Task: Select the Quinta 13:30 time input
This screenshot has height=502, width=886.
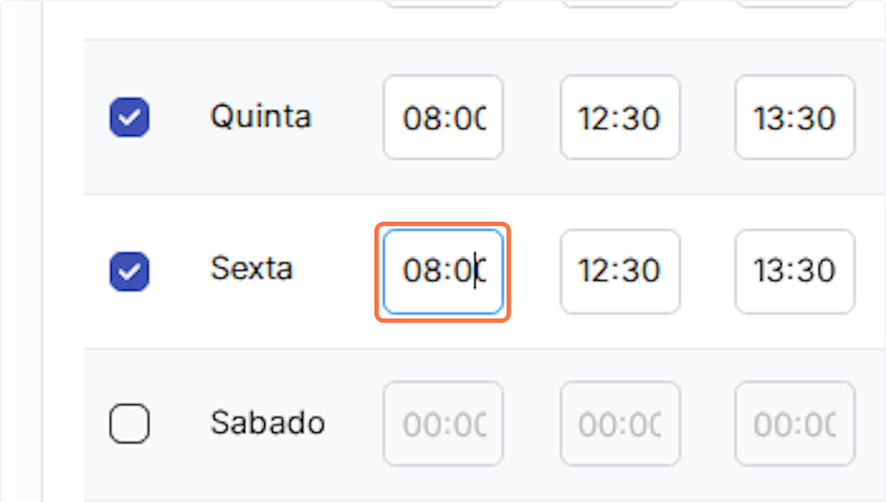Action: (x=794, y=118)
